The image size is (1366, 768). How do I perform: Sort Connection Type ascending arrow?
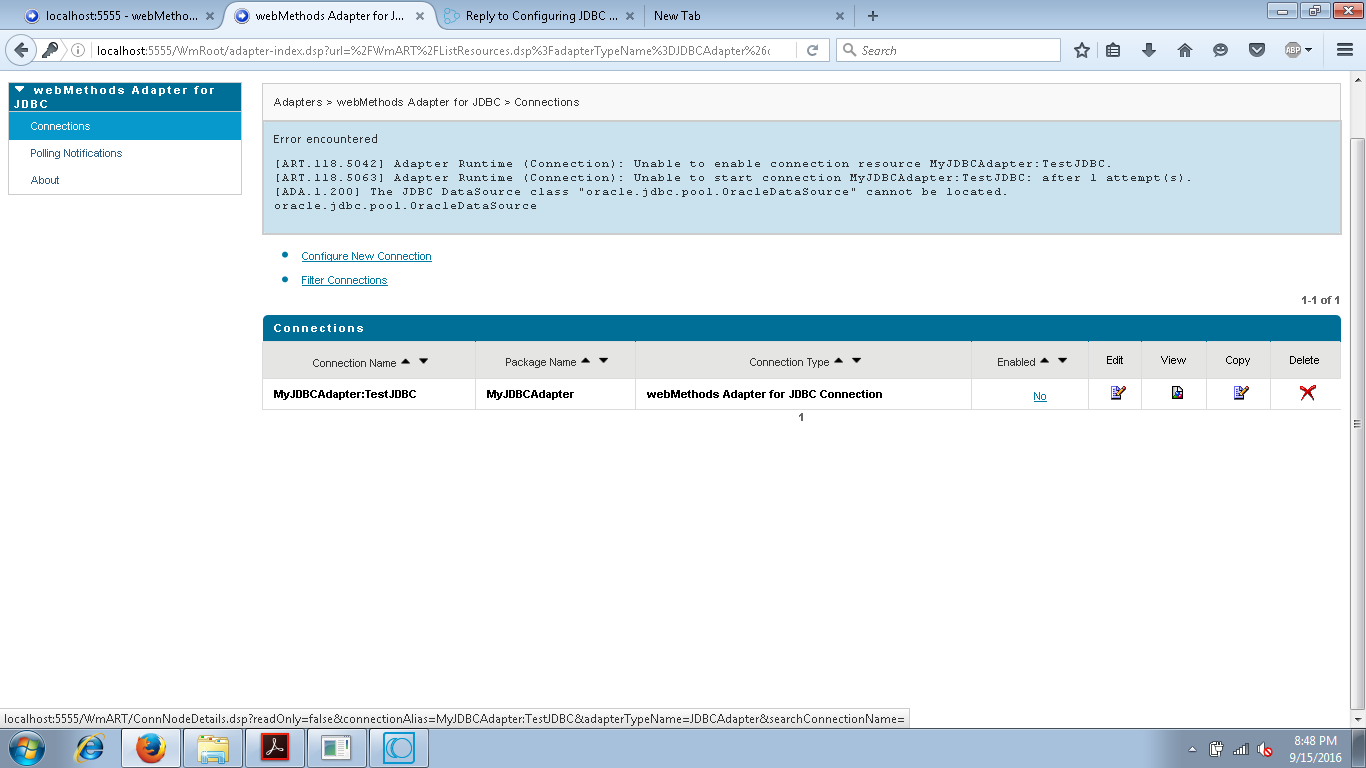tap(838, 361)
